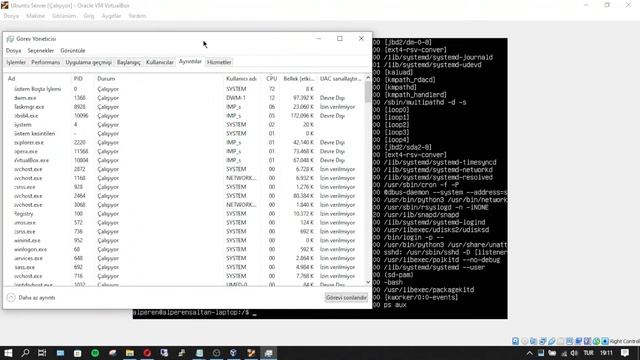Select the Registry process row
640x360 pixels.
184,214
